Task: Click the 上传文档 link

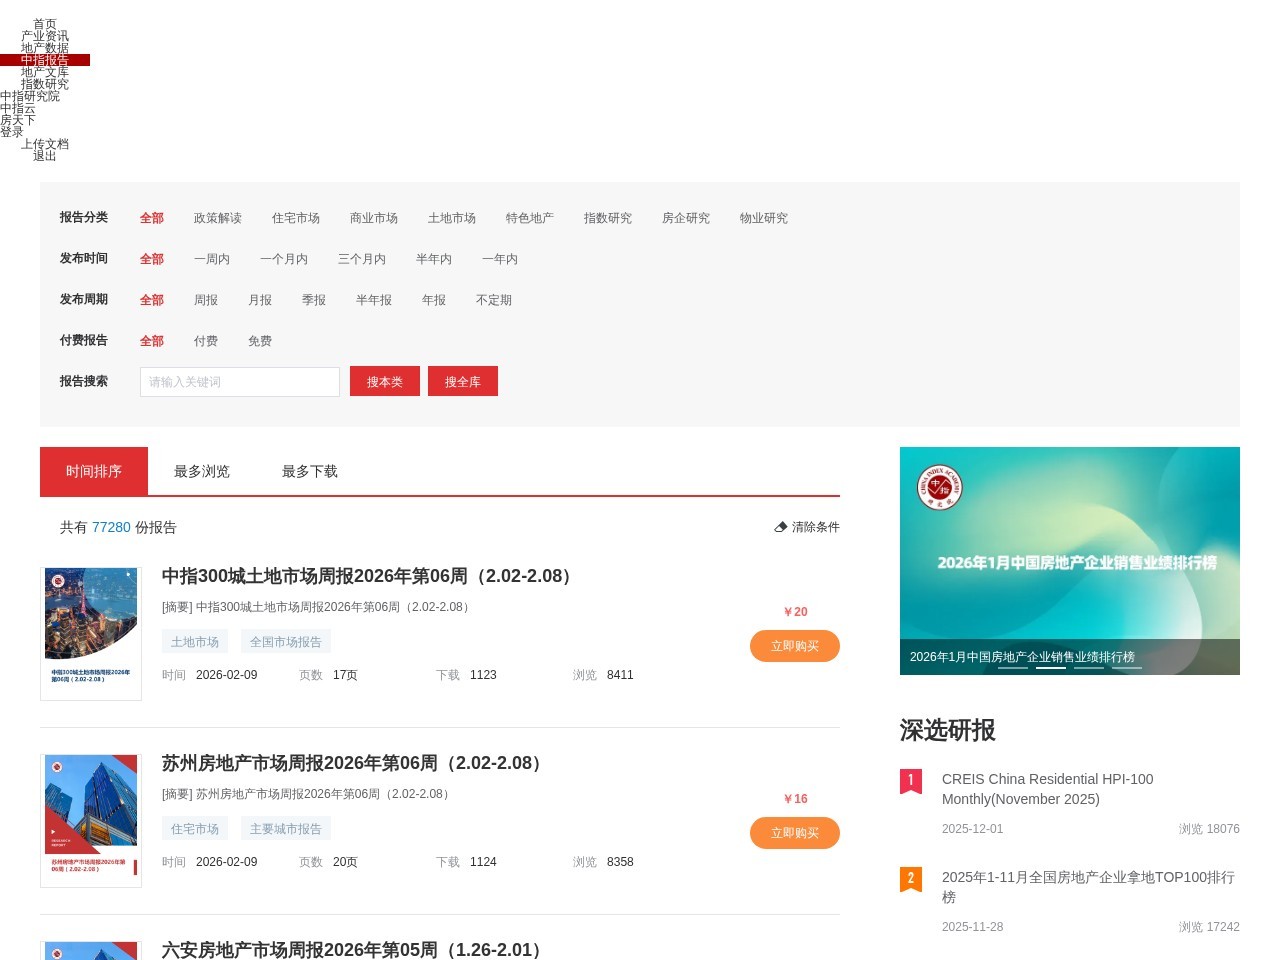Action: click(x=45, y=144)
